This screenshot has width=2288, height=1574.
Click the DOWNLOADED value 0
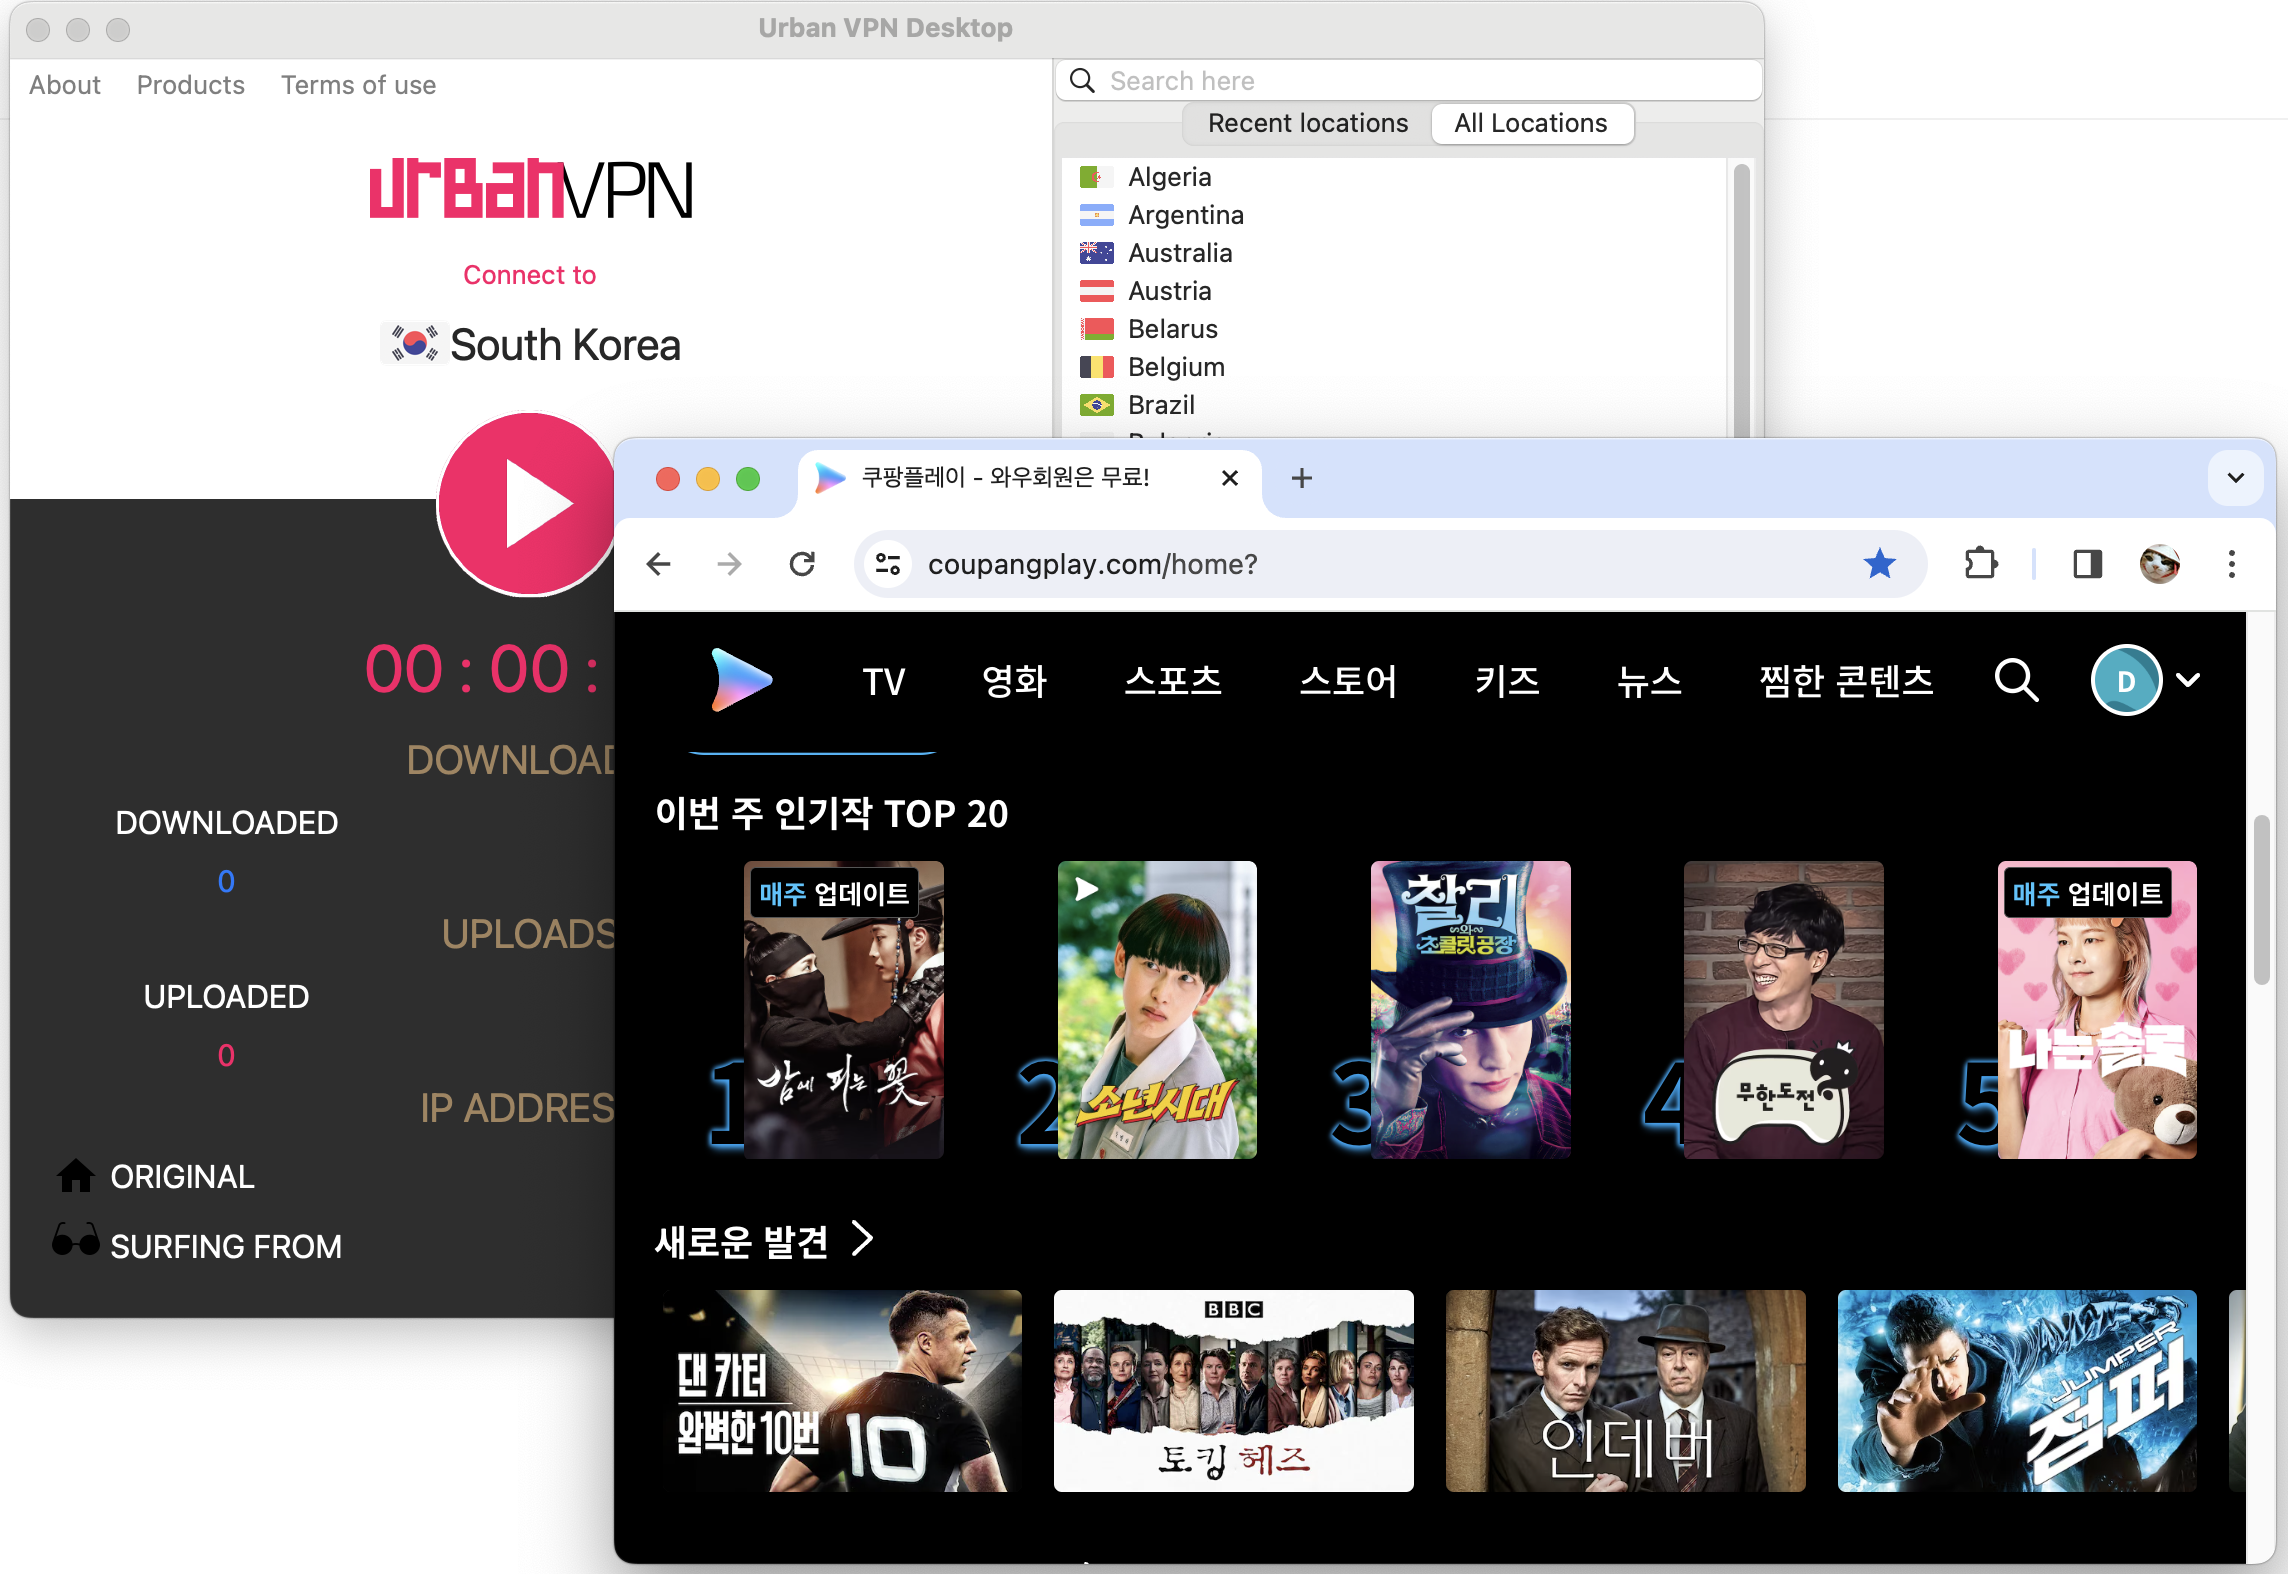tap(226, 881)
